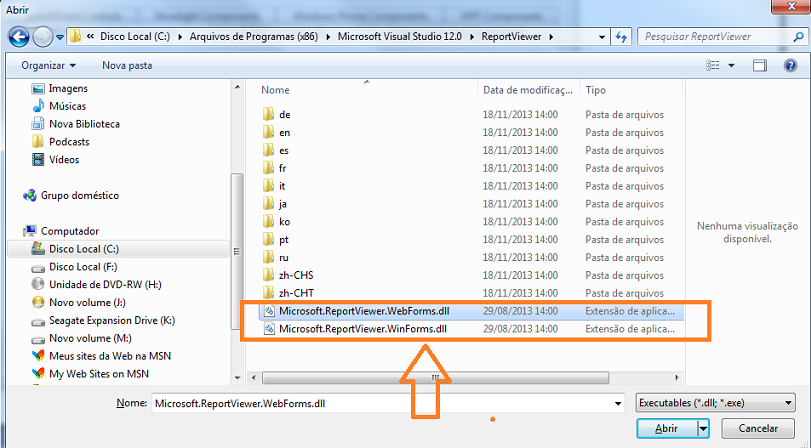Click the refresh button beside the address bar

click(x=621, y=37)
